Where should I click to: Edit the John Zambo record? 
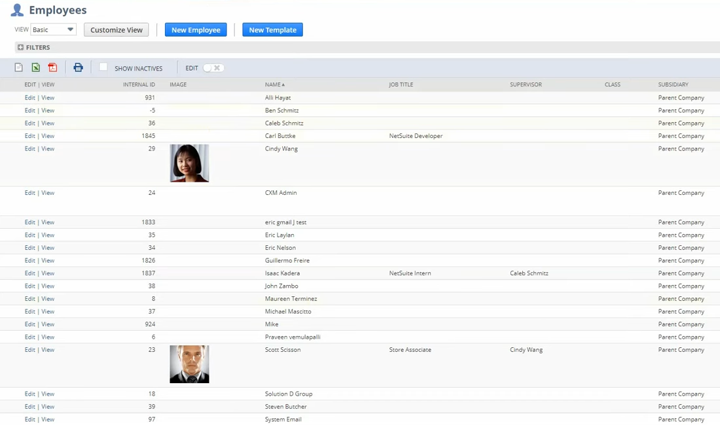[x=30, y=286]
